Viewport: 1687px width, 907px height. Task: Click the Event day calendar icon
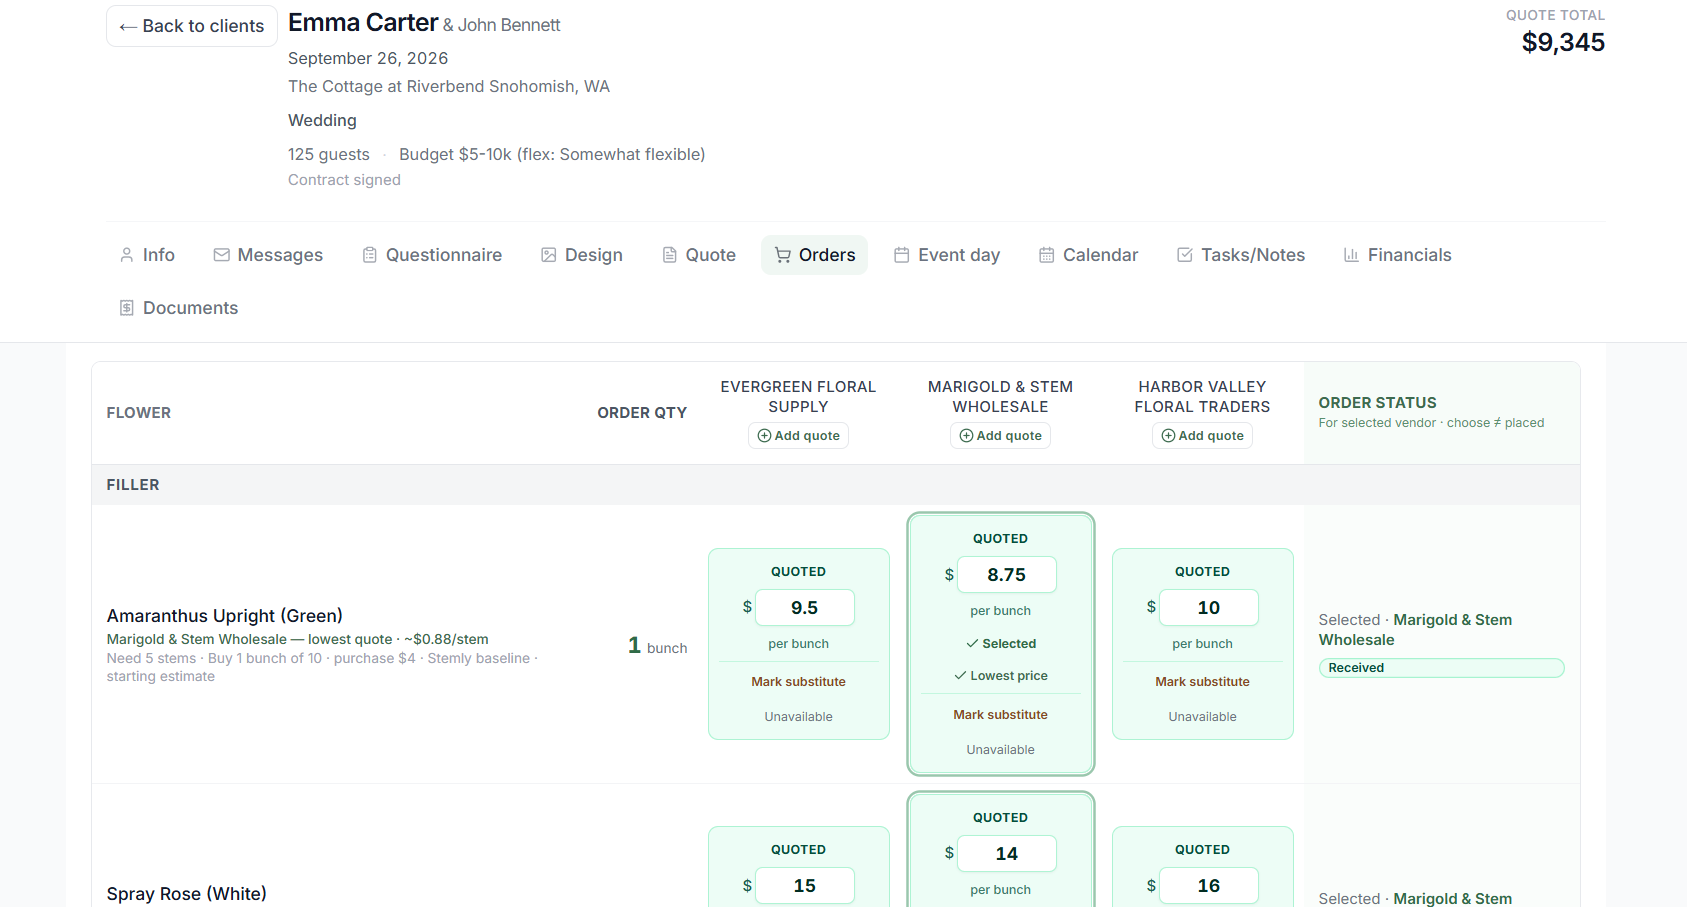click(902, 255)
